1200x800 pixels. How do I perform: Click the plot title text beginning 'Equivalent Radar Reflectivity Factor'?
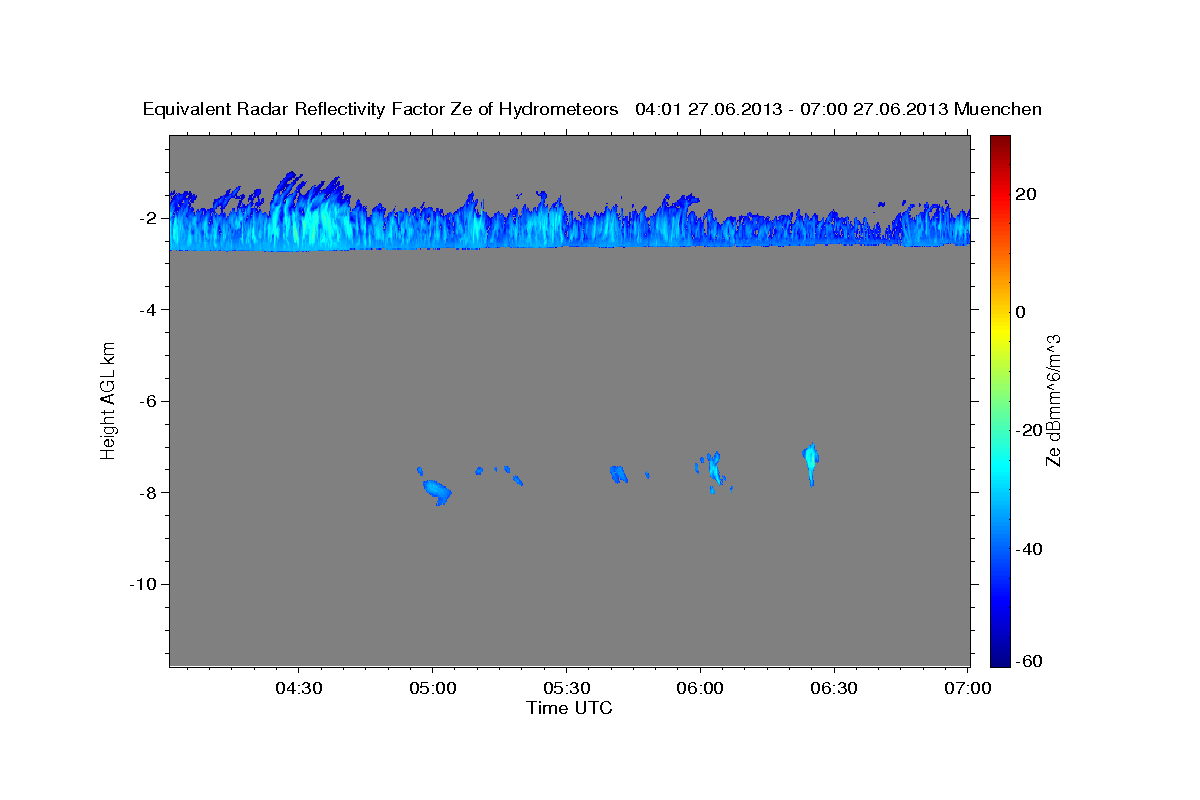592,109
